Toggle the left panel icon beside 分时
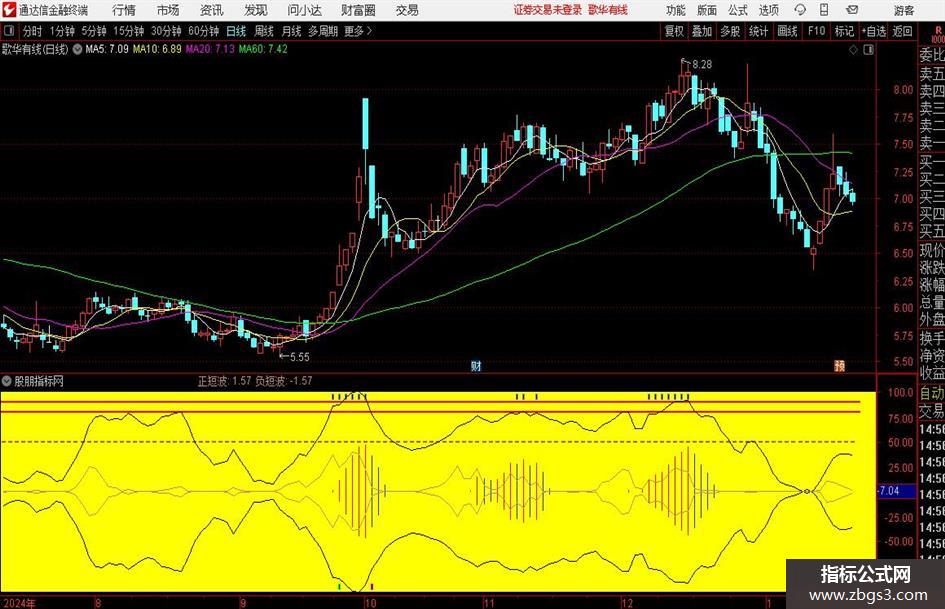 click(8, 31)
